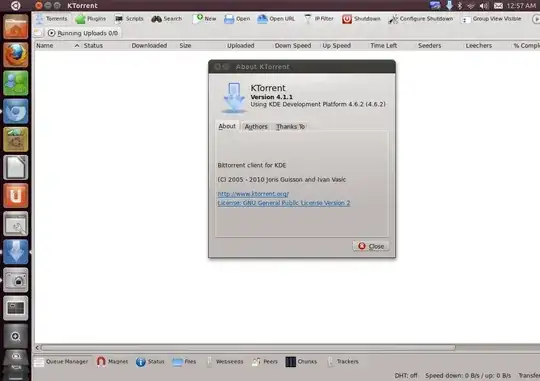Viewport: 540px width, 381px height.
Task: Click the Bluetooth indicator icon
Action: [x=460, y=6]
